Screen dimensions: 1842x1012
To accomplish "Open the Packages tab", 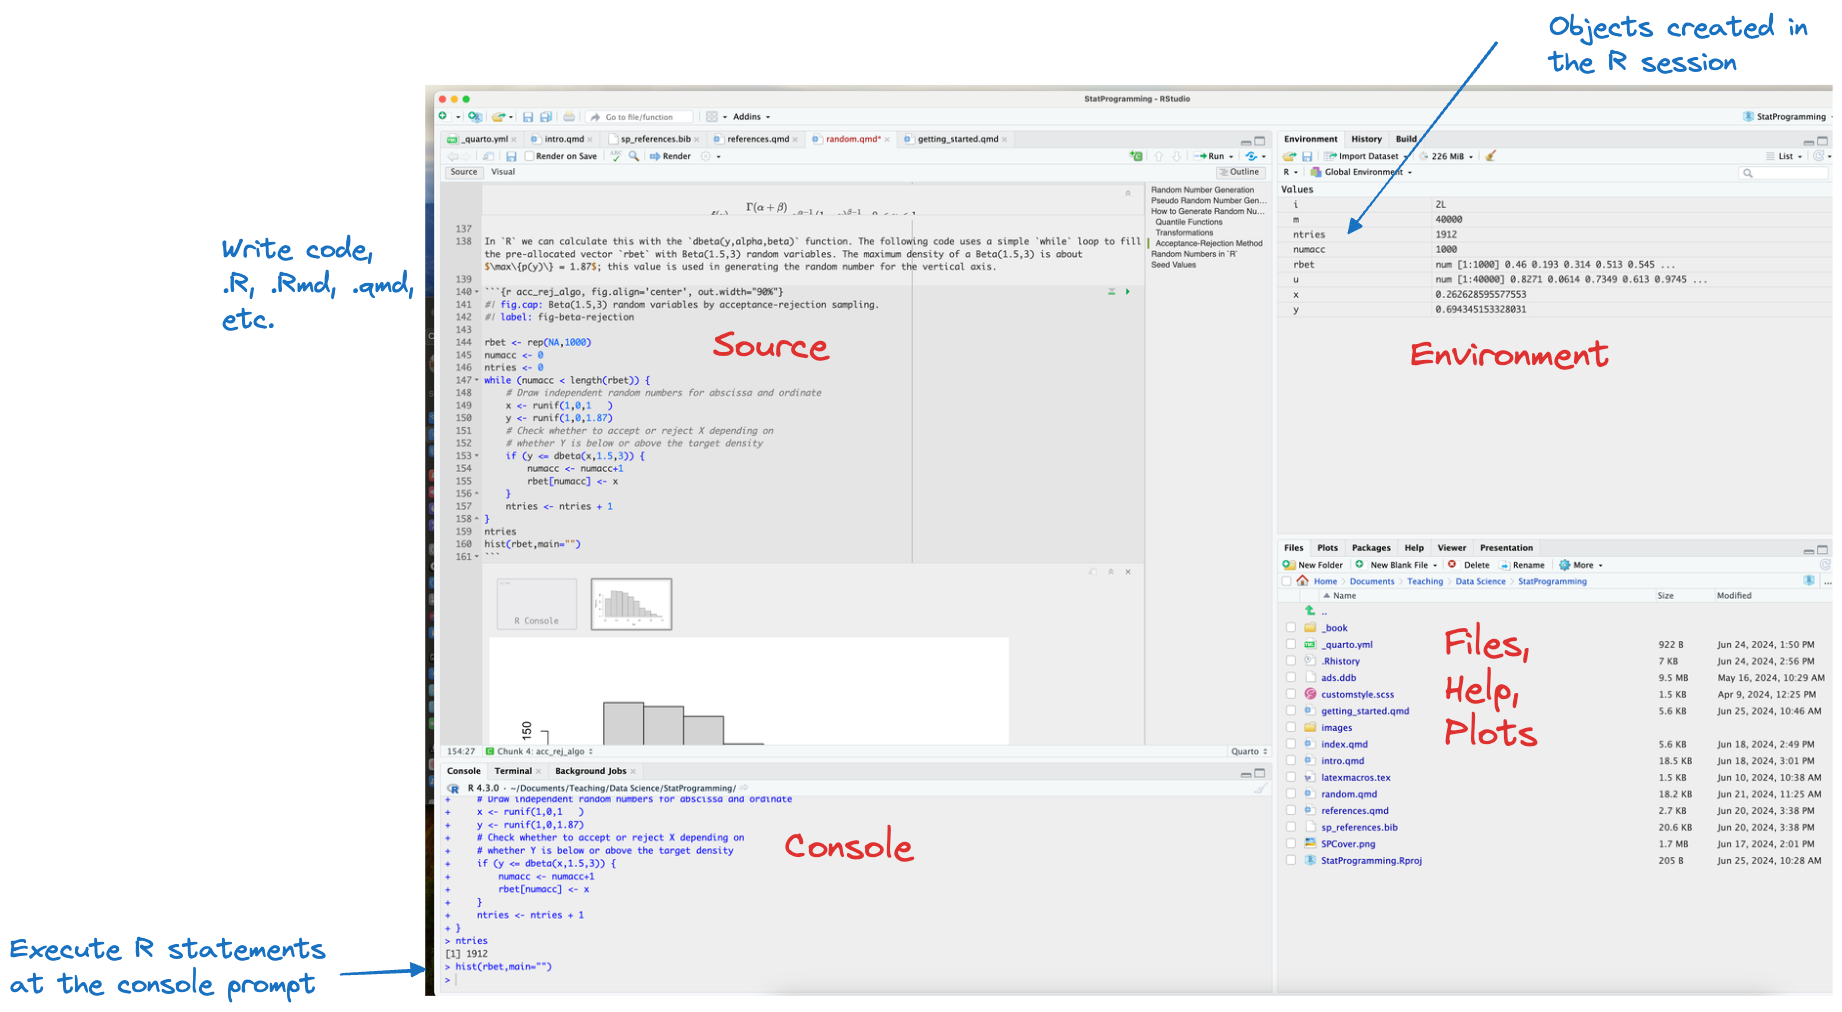I will pyautogui.click(x=1371, y=548).
